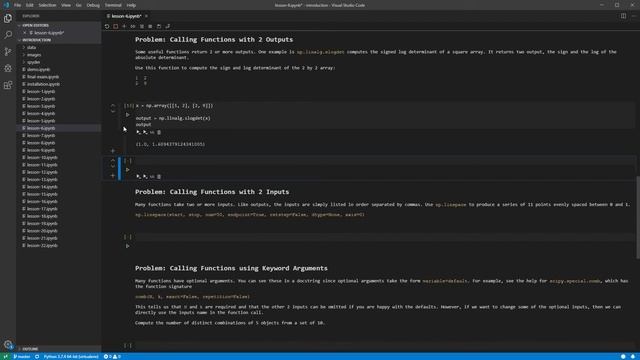640x360 pixels.
Task: Add cell below the slogdet output
Action: tap(113, 151)
